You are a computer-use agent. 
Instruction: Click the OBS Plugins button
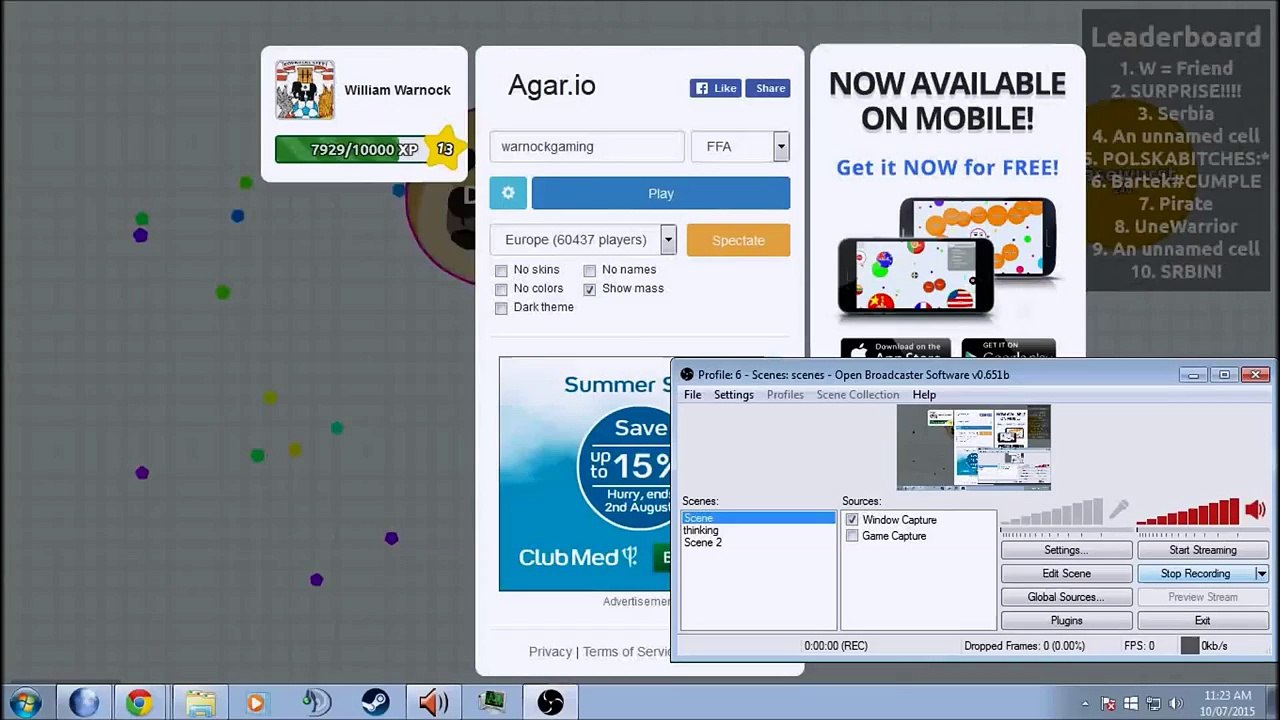click(1066, 621)
